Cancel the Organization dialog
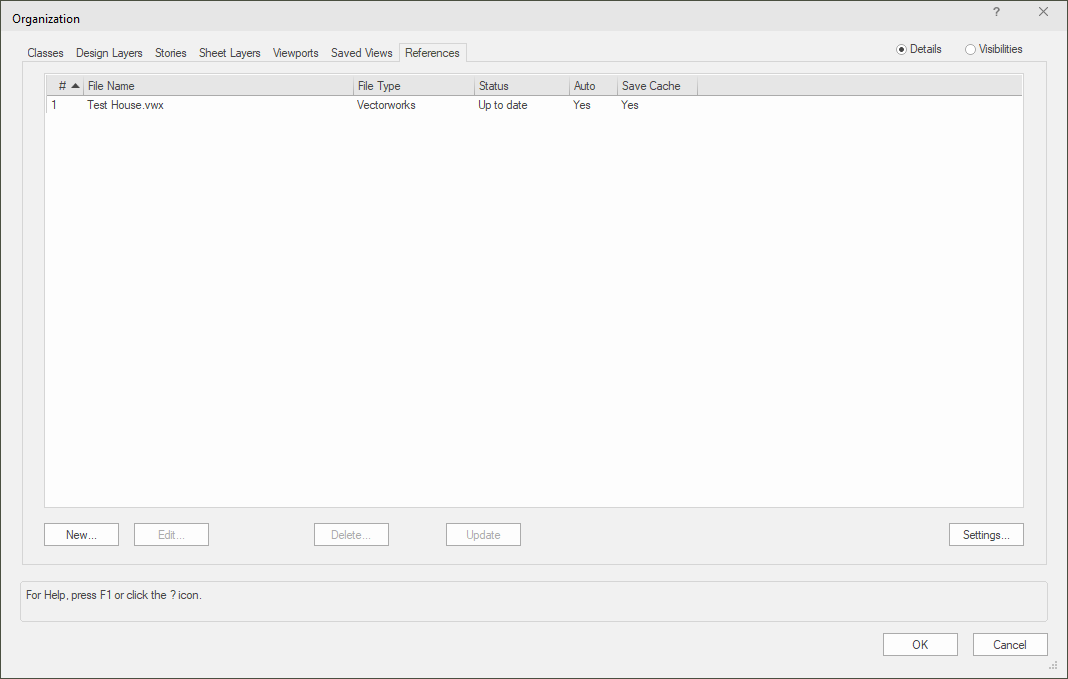Screen dimensions: 1068x679 click(1010, 645)
